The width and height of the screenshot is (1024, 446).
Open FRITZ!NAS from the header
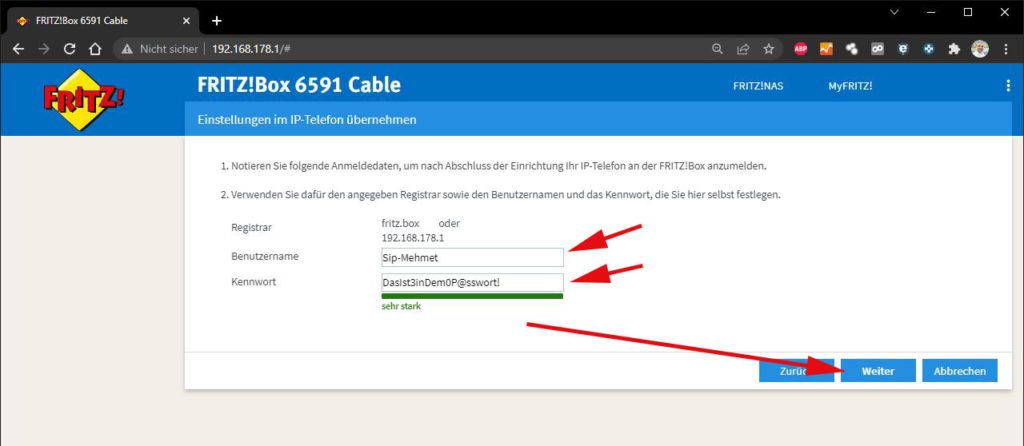[x=758, y=86]
